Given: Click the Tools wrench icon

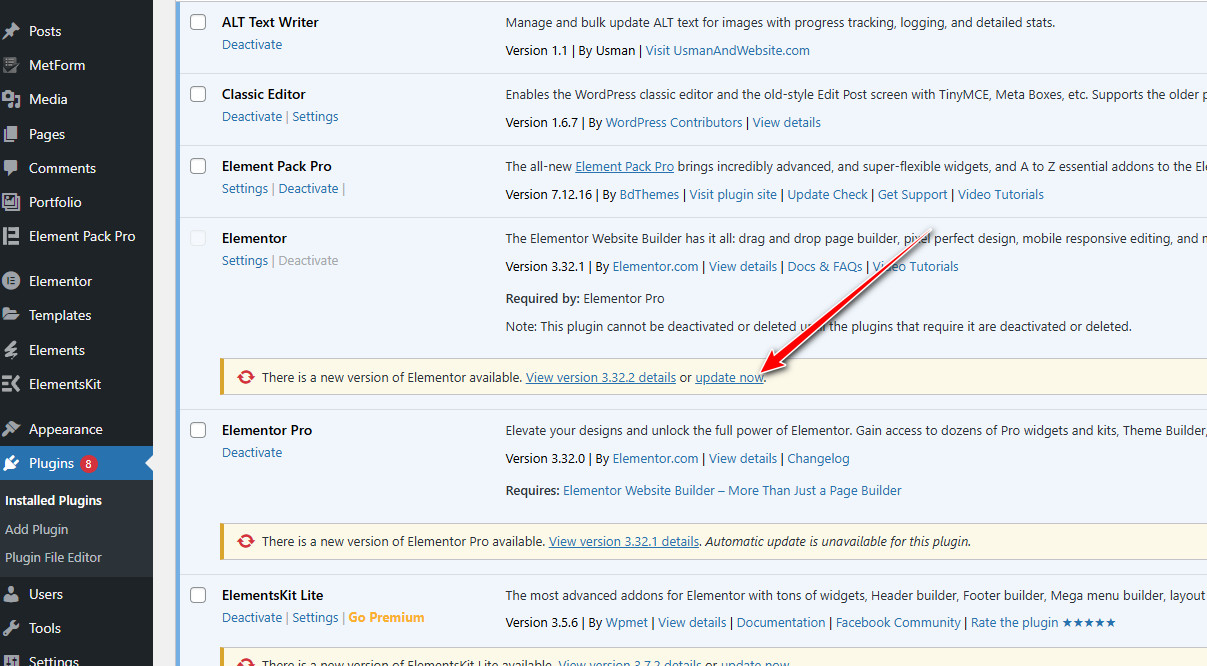Looking at the screenshot, I should (x=11, y=628).
